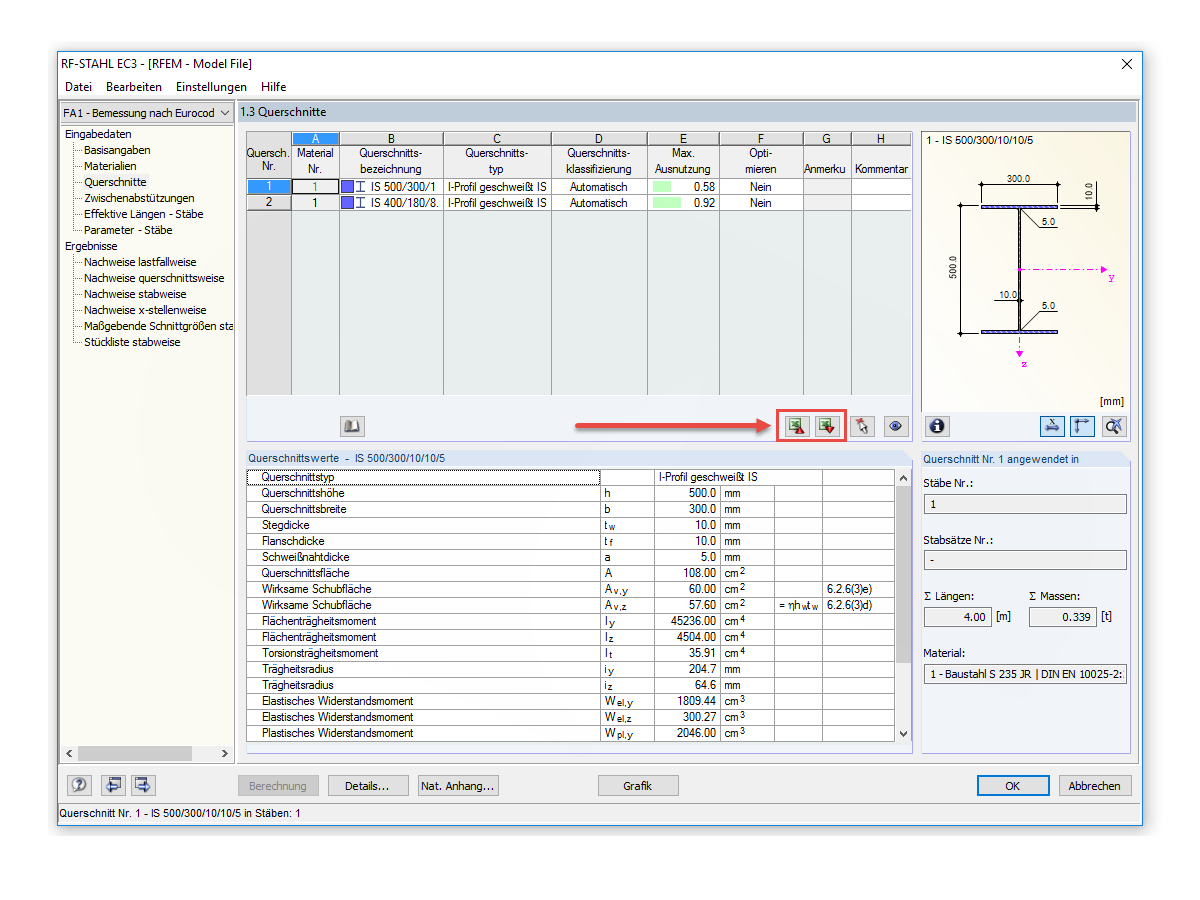Select Querschnitte tree item
Image resolution: width=1200 pixels, height=900 pixels.
(x=115, y=182)
